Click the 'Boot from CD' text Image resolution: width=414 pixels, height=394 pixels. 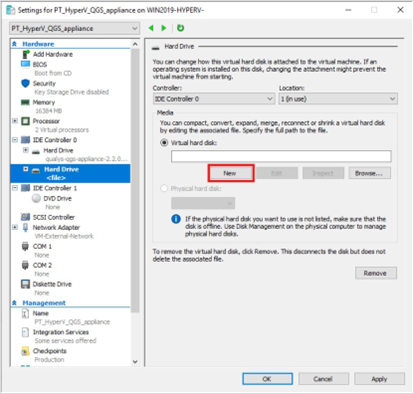pos(53,73)
